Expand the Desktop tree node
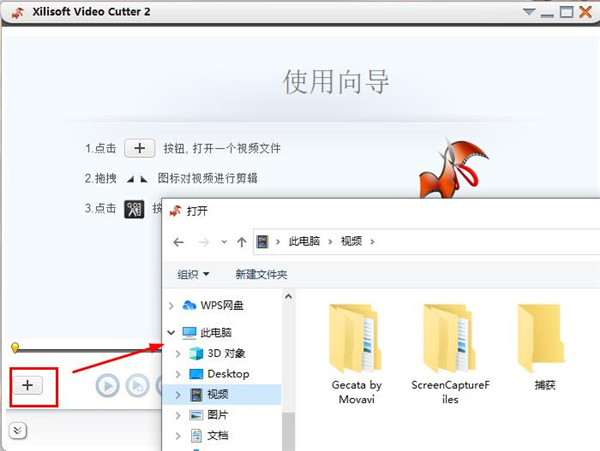Image resolution: width=600 pixels, height=451 pixels. click(x=178, y=374)
